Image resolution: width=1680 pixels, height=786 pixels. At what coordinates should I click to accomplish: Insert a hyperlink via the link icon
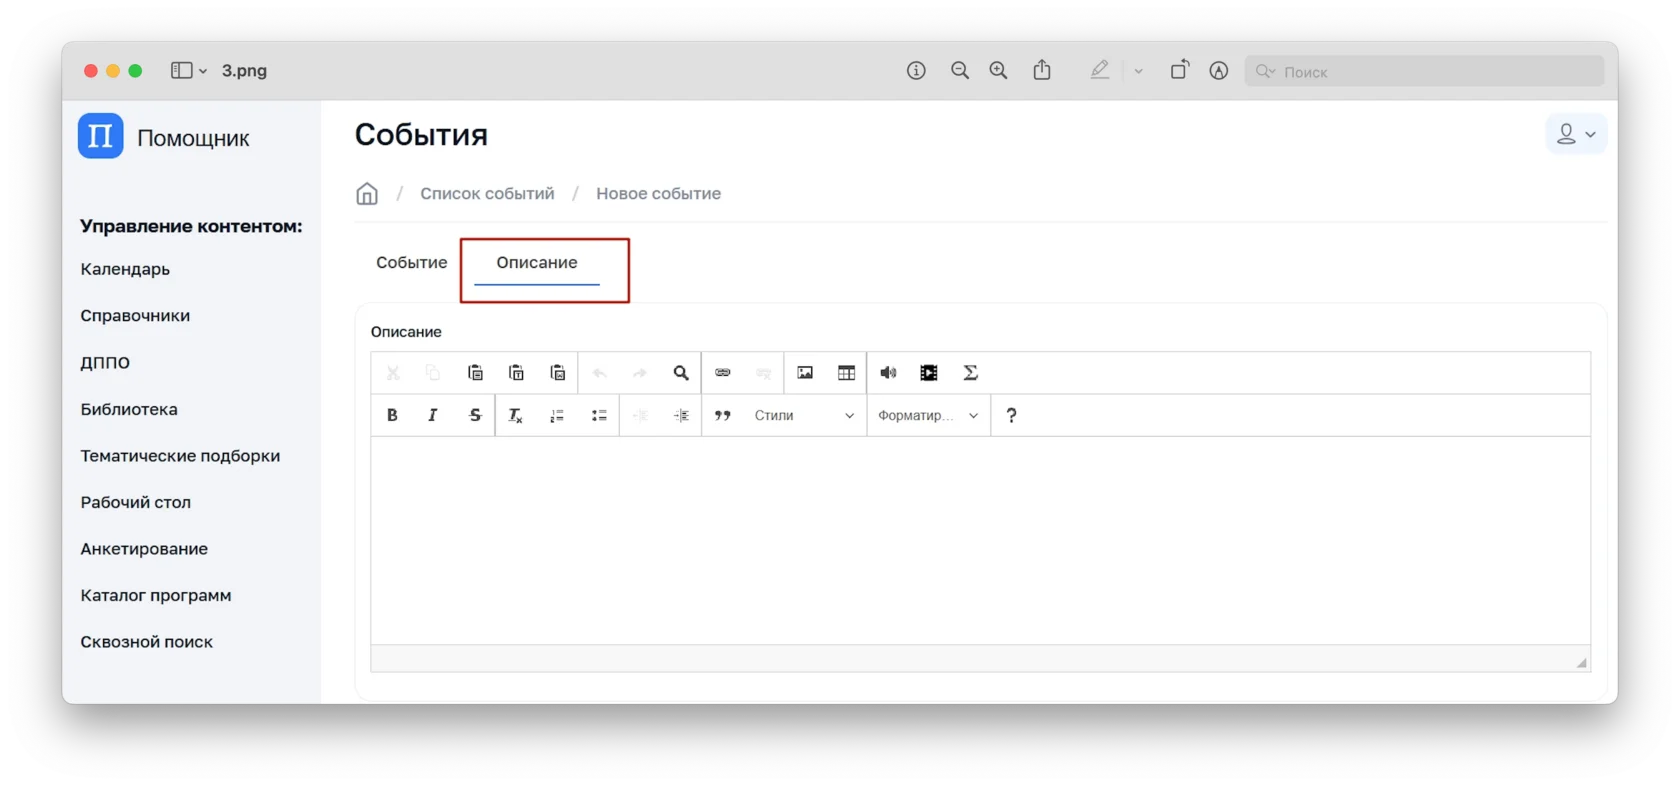[723, 373]
